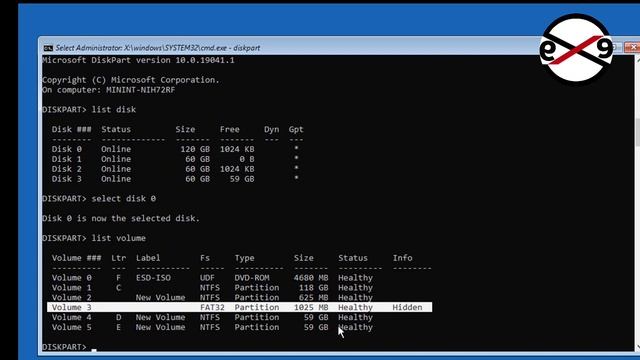Click 'Volume 4' in the volume list
This screenshot has height=360, width=640.
[x=71, y=318]
